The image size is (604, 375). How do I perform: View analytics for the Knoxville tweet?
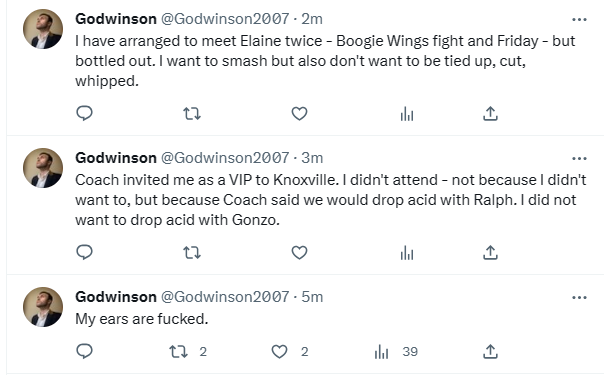407,253
